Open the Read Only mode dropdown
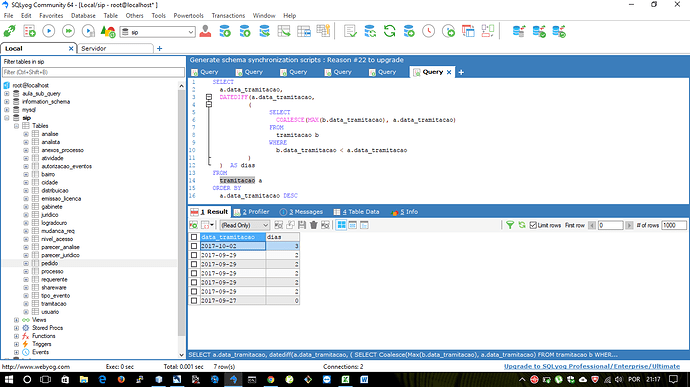Image resolution: width=690 pixels, height=387 pixels. (x=244, y=225)
